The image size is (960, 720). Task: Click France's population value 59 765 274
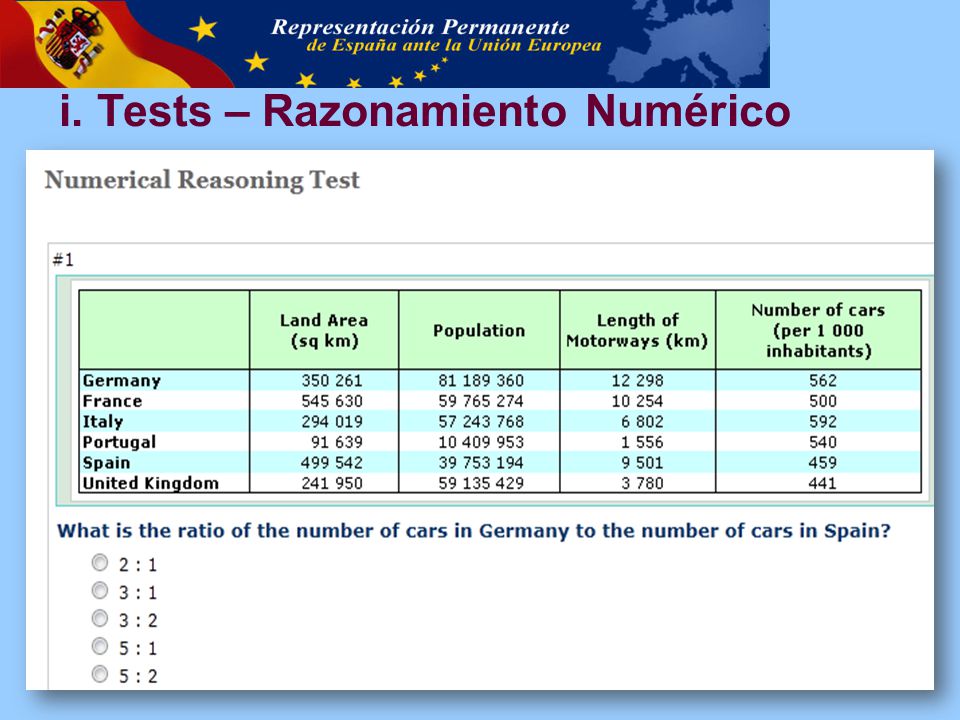(x=481, y=401)
